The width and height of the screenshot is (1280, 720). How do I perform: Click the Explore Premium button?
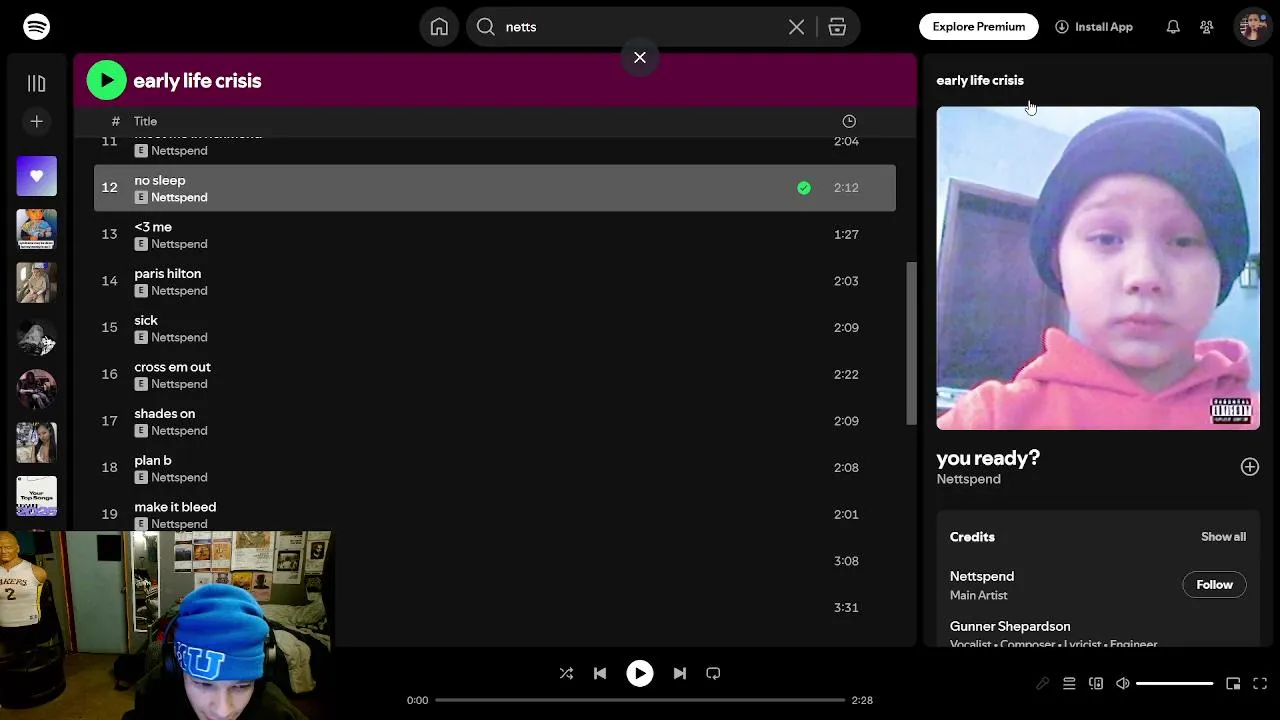[979, 27]
